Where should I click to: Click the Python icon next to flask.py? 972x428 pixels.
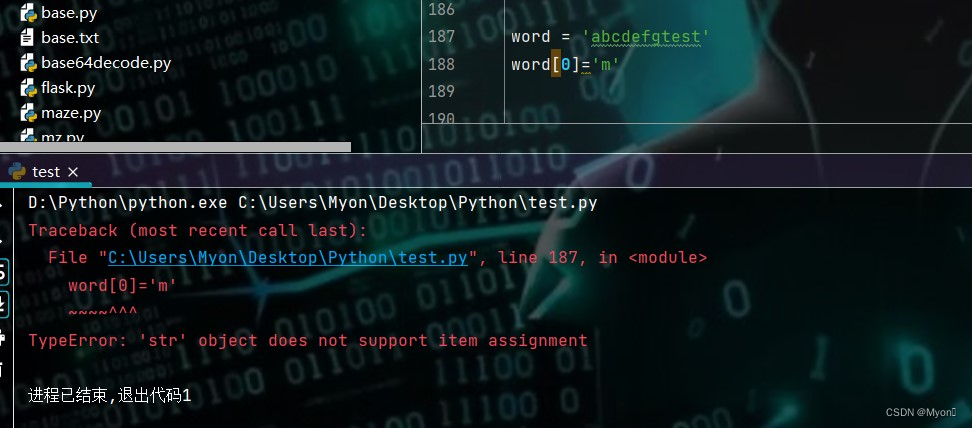[x=29, y=88]
